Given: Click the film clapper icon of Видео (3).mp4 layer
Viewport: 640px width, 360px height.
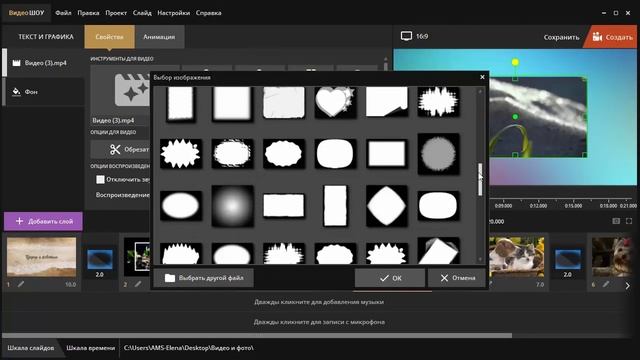Looking at the screenshot, I should (16, 63).
